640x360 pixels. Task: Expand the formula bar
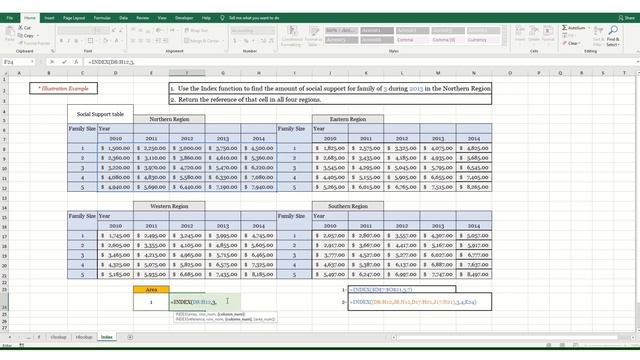(637, 62)
